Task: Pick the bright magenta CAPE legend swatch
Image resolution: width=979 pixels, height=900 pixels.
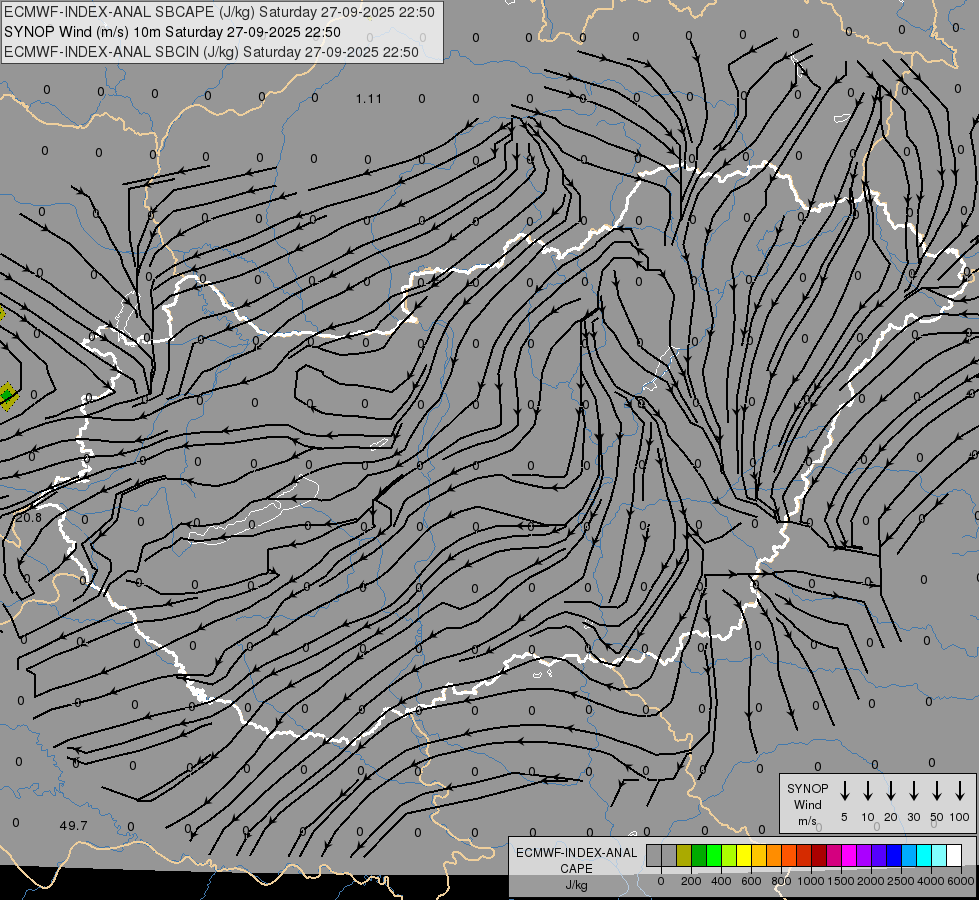Action: (850, 855)
